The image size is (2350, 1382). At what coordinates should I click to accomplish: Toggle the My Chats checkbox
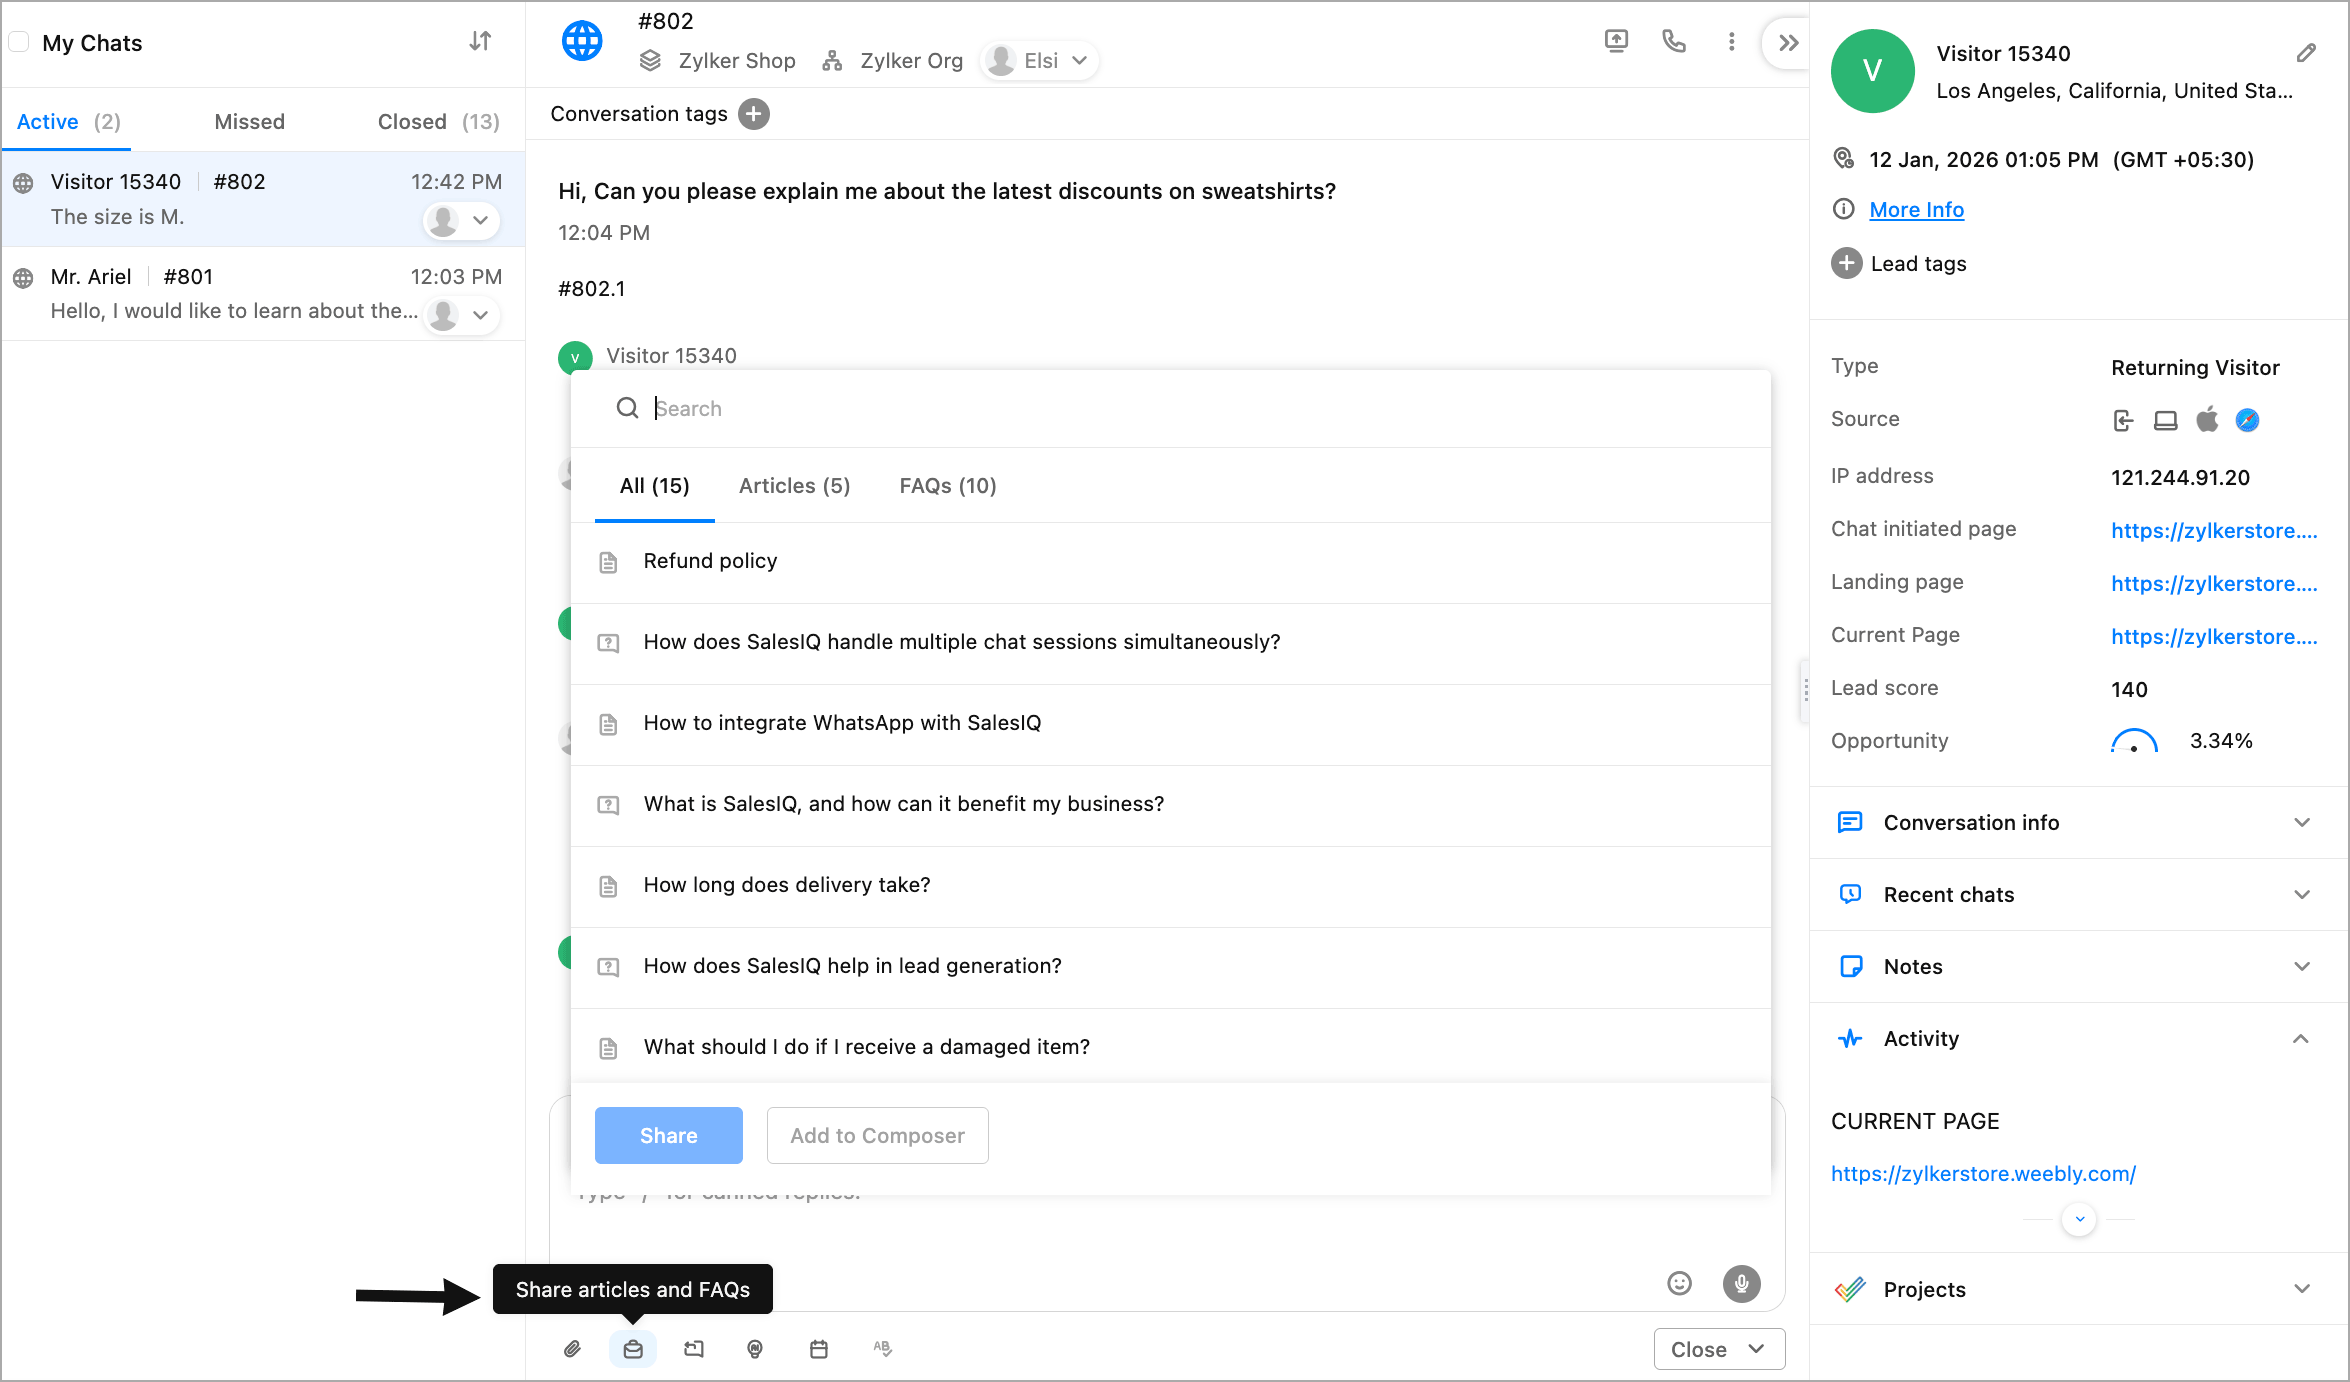click(x=19, y=42)
